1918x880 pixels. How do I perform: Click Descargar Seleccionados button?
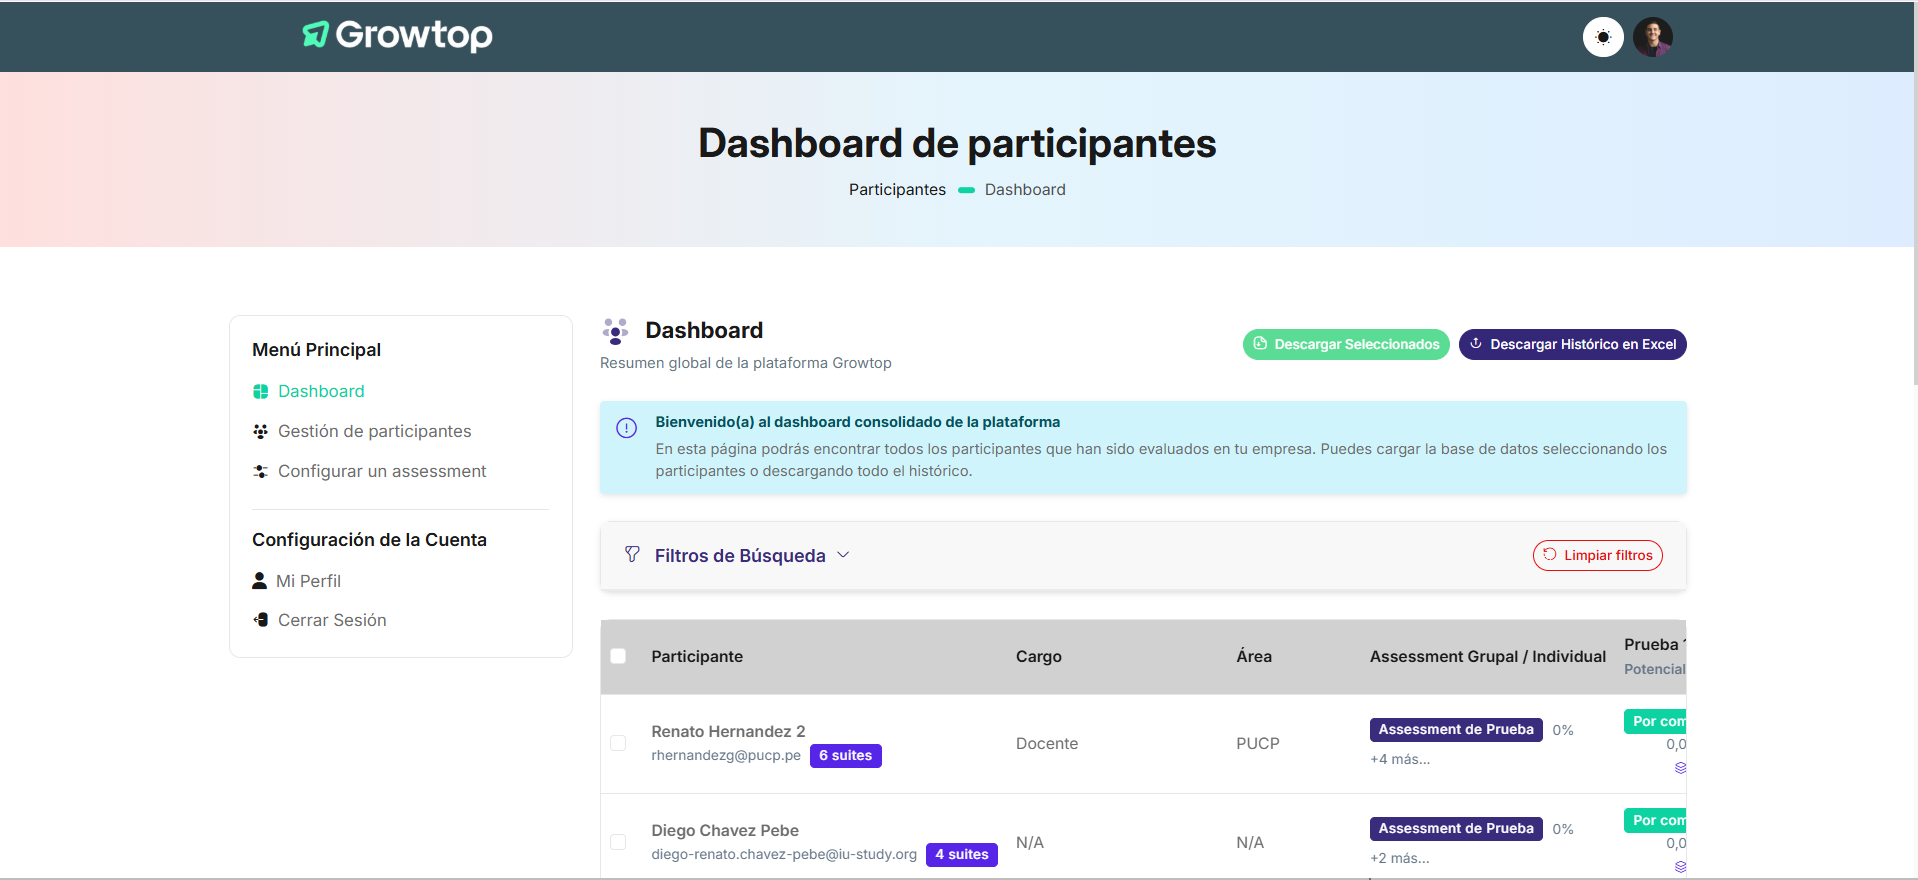click(x=1346, y=345)
